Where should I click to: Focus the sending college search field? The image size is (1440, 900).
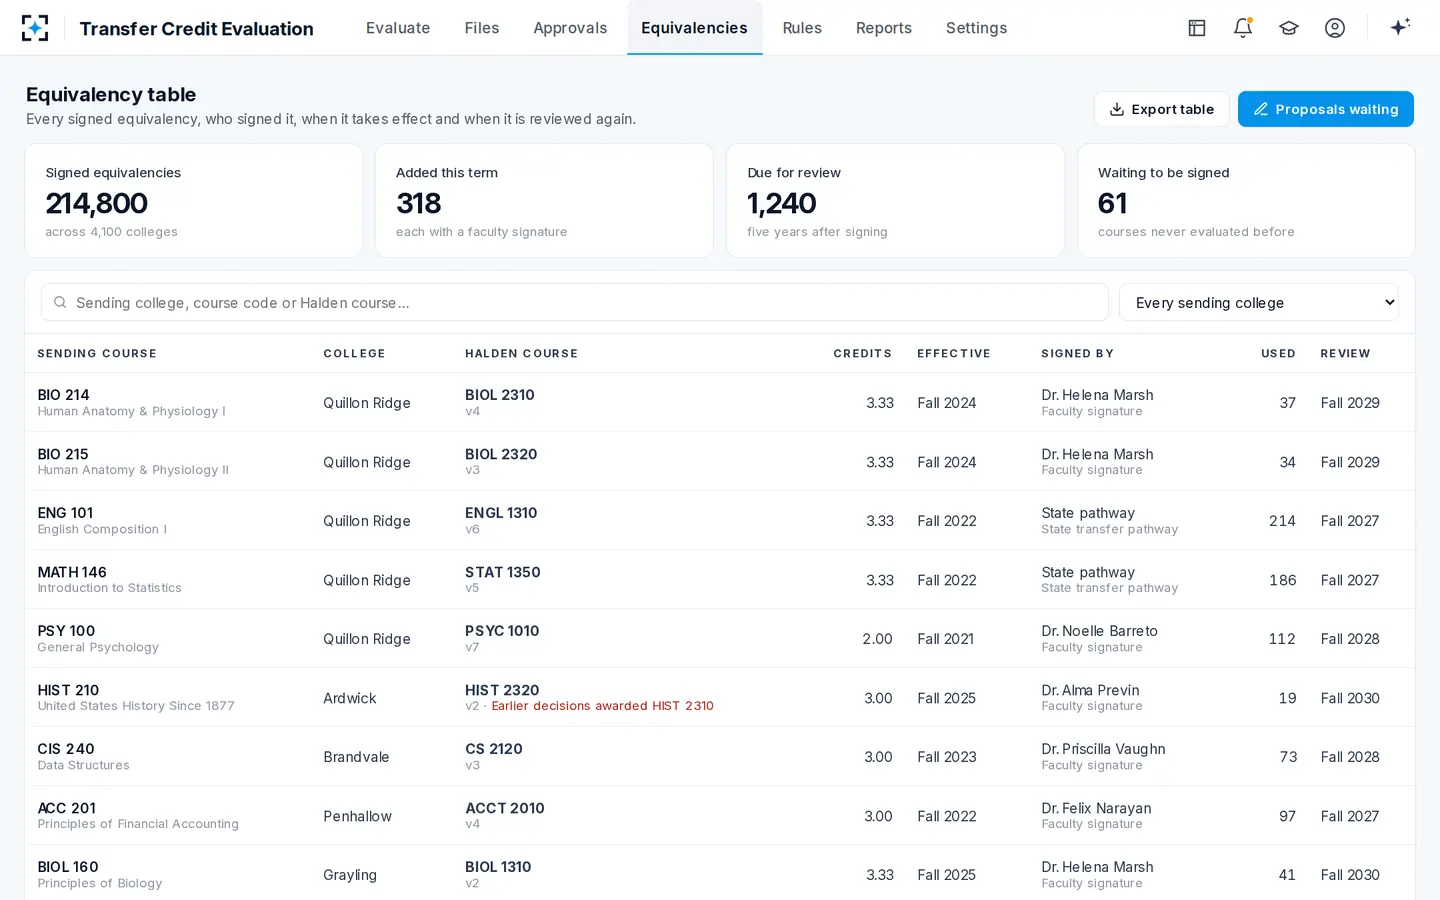click(575, 302)
